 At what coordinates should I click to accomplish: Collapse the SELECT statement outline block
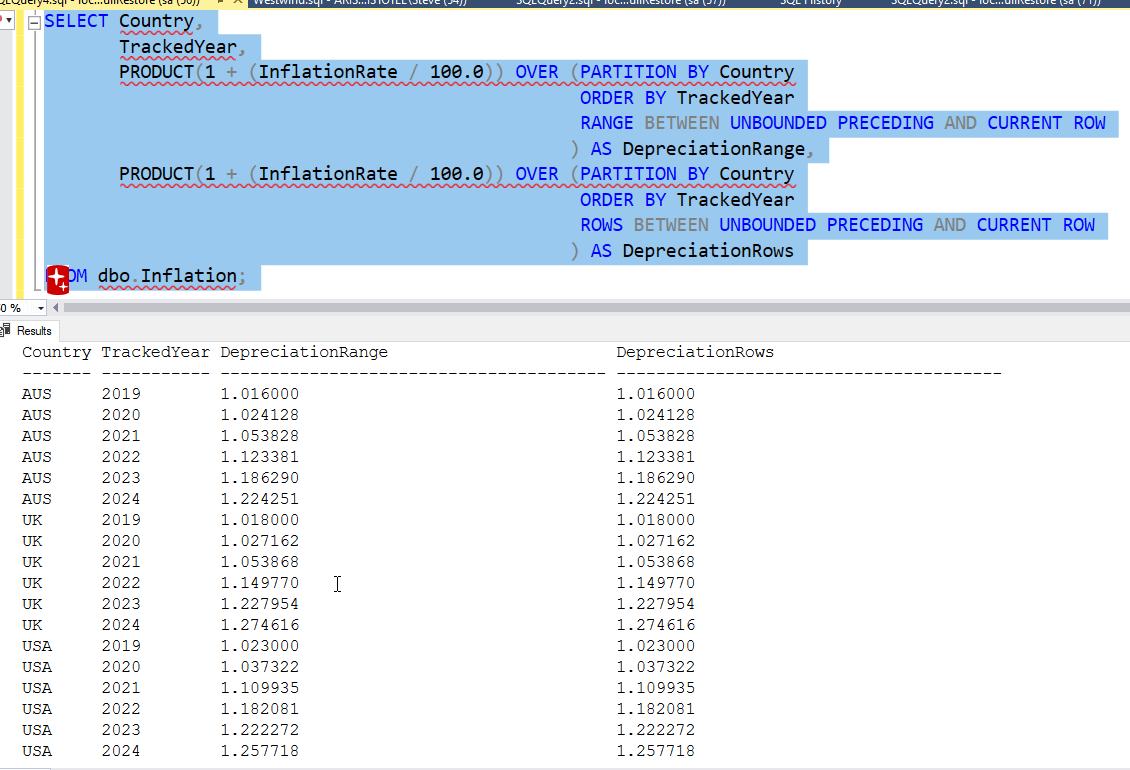click(34, 23)
